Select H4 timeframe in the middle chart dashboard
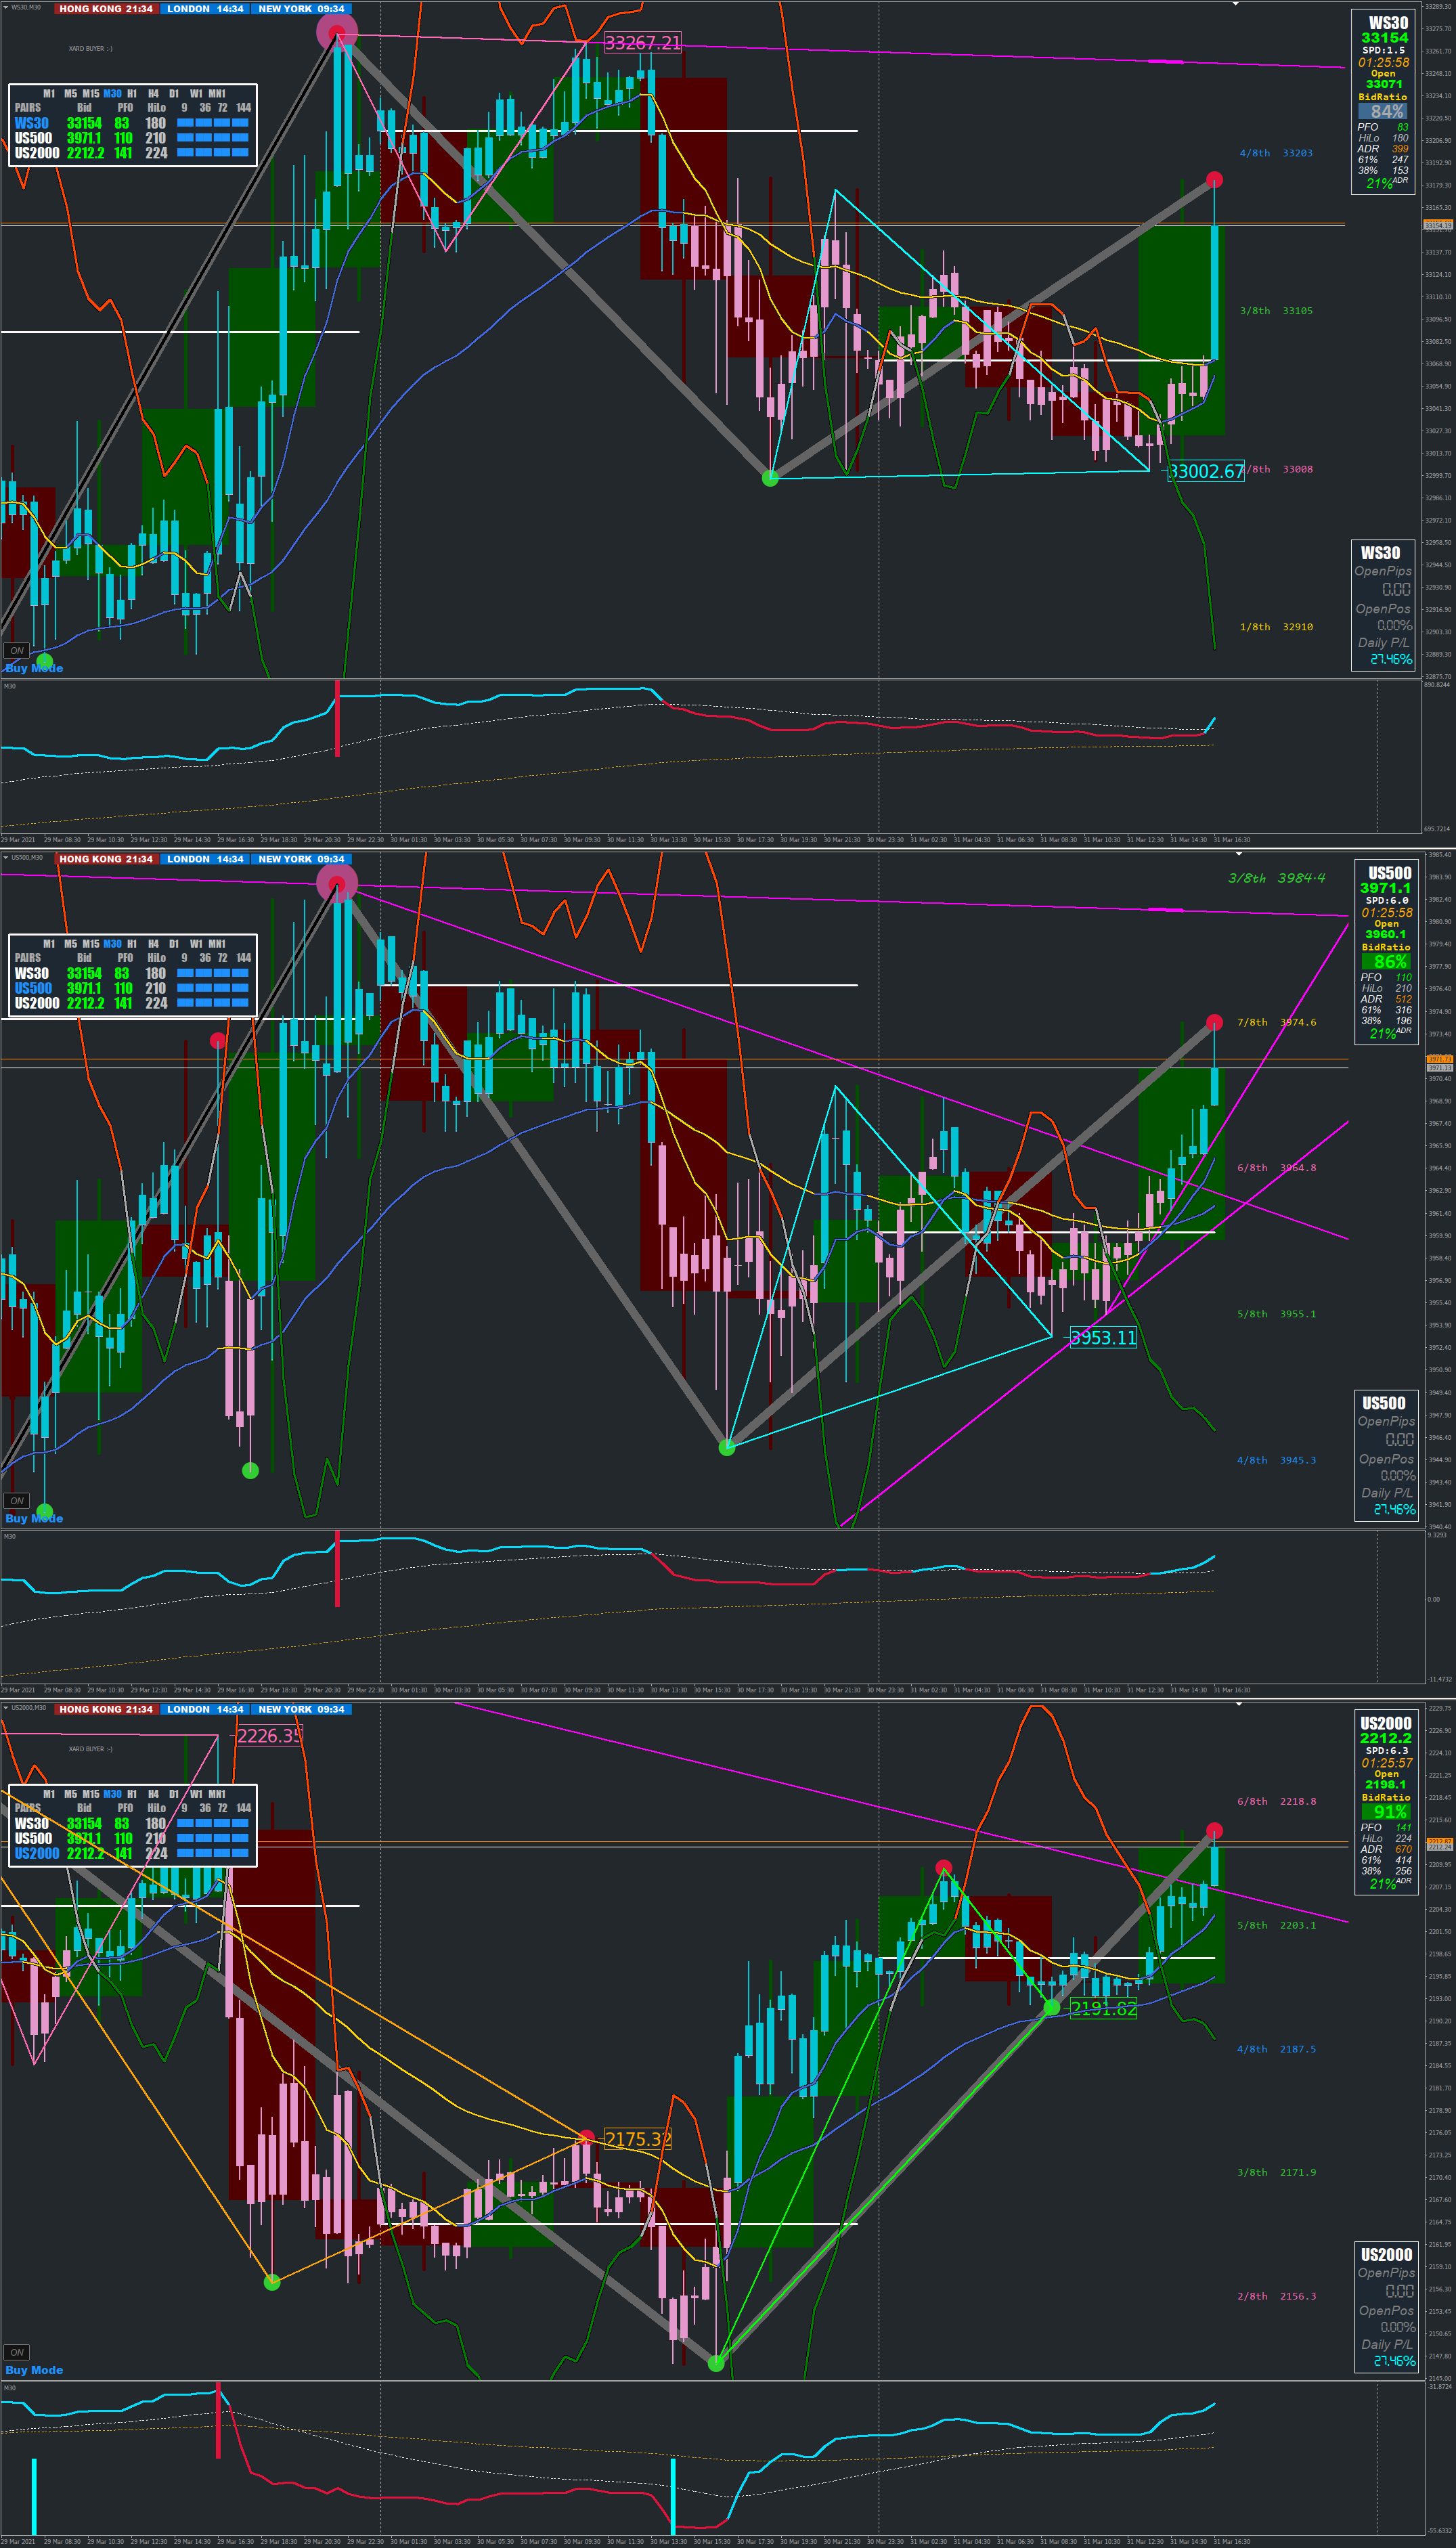Viewport: 1456px width, 2548px height. 153,944
